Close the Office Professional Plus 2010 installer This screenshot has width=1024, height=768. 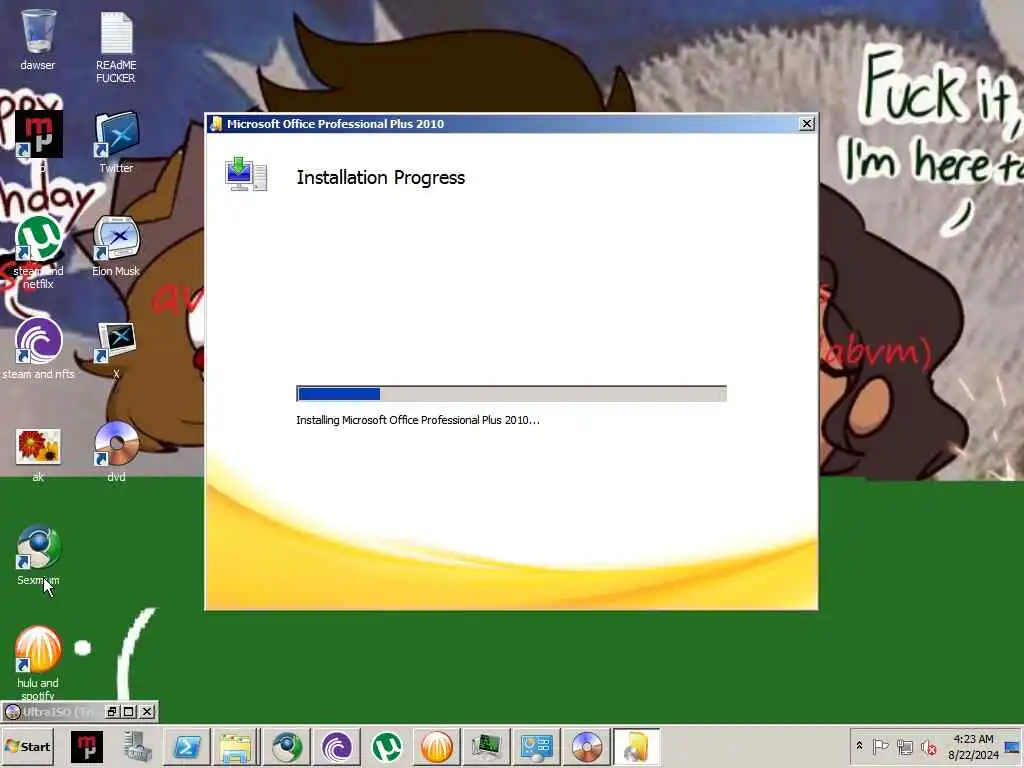point(807,123)
